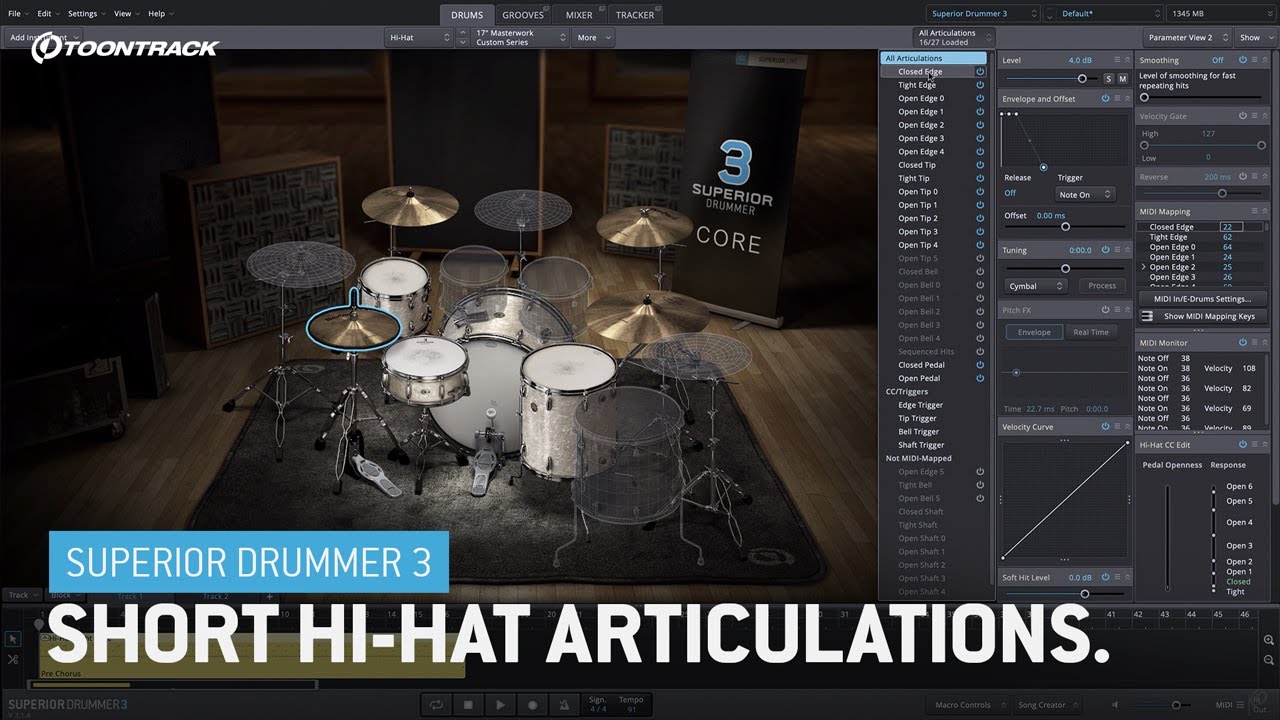
Task: Expand Open Edge 2 row in MIDI Mapping
Action: coord(1143,267)
